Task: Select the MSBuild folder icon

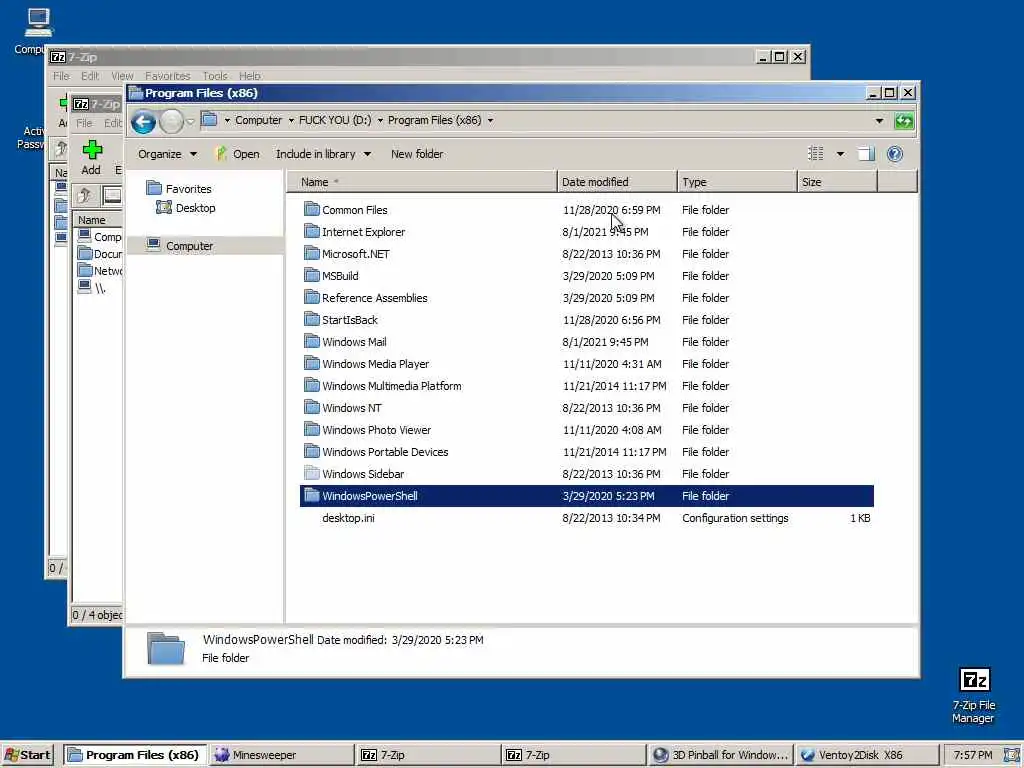Action: click(312, 276)
